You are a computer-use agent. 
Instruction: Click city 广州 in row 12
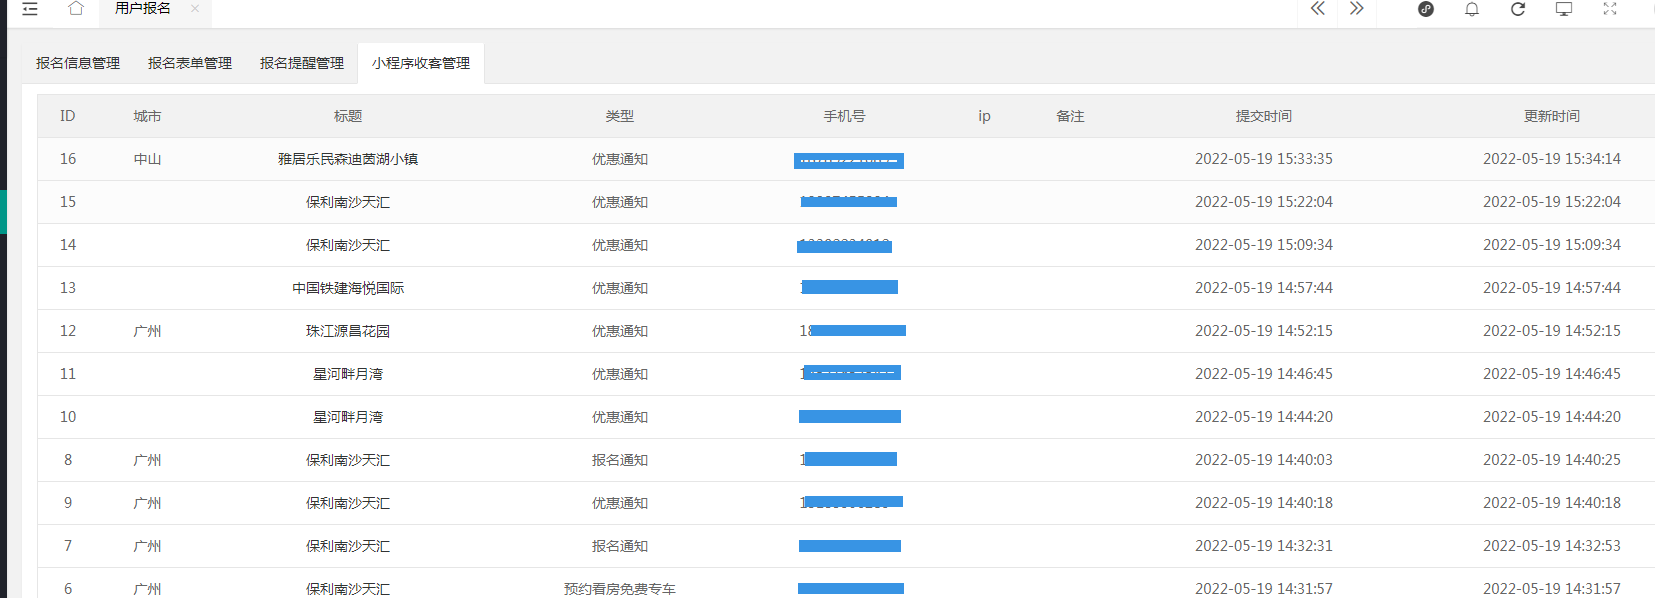tap(147, 331)
